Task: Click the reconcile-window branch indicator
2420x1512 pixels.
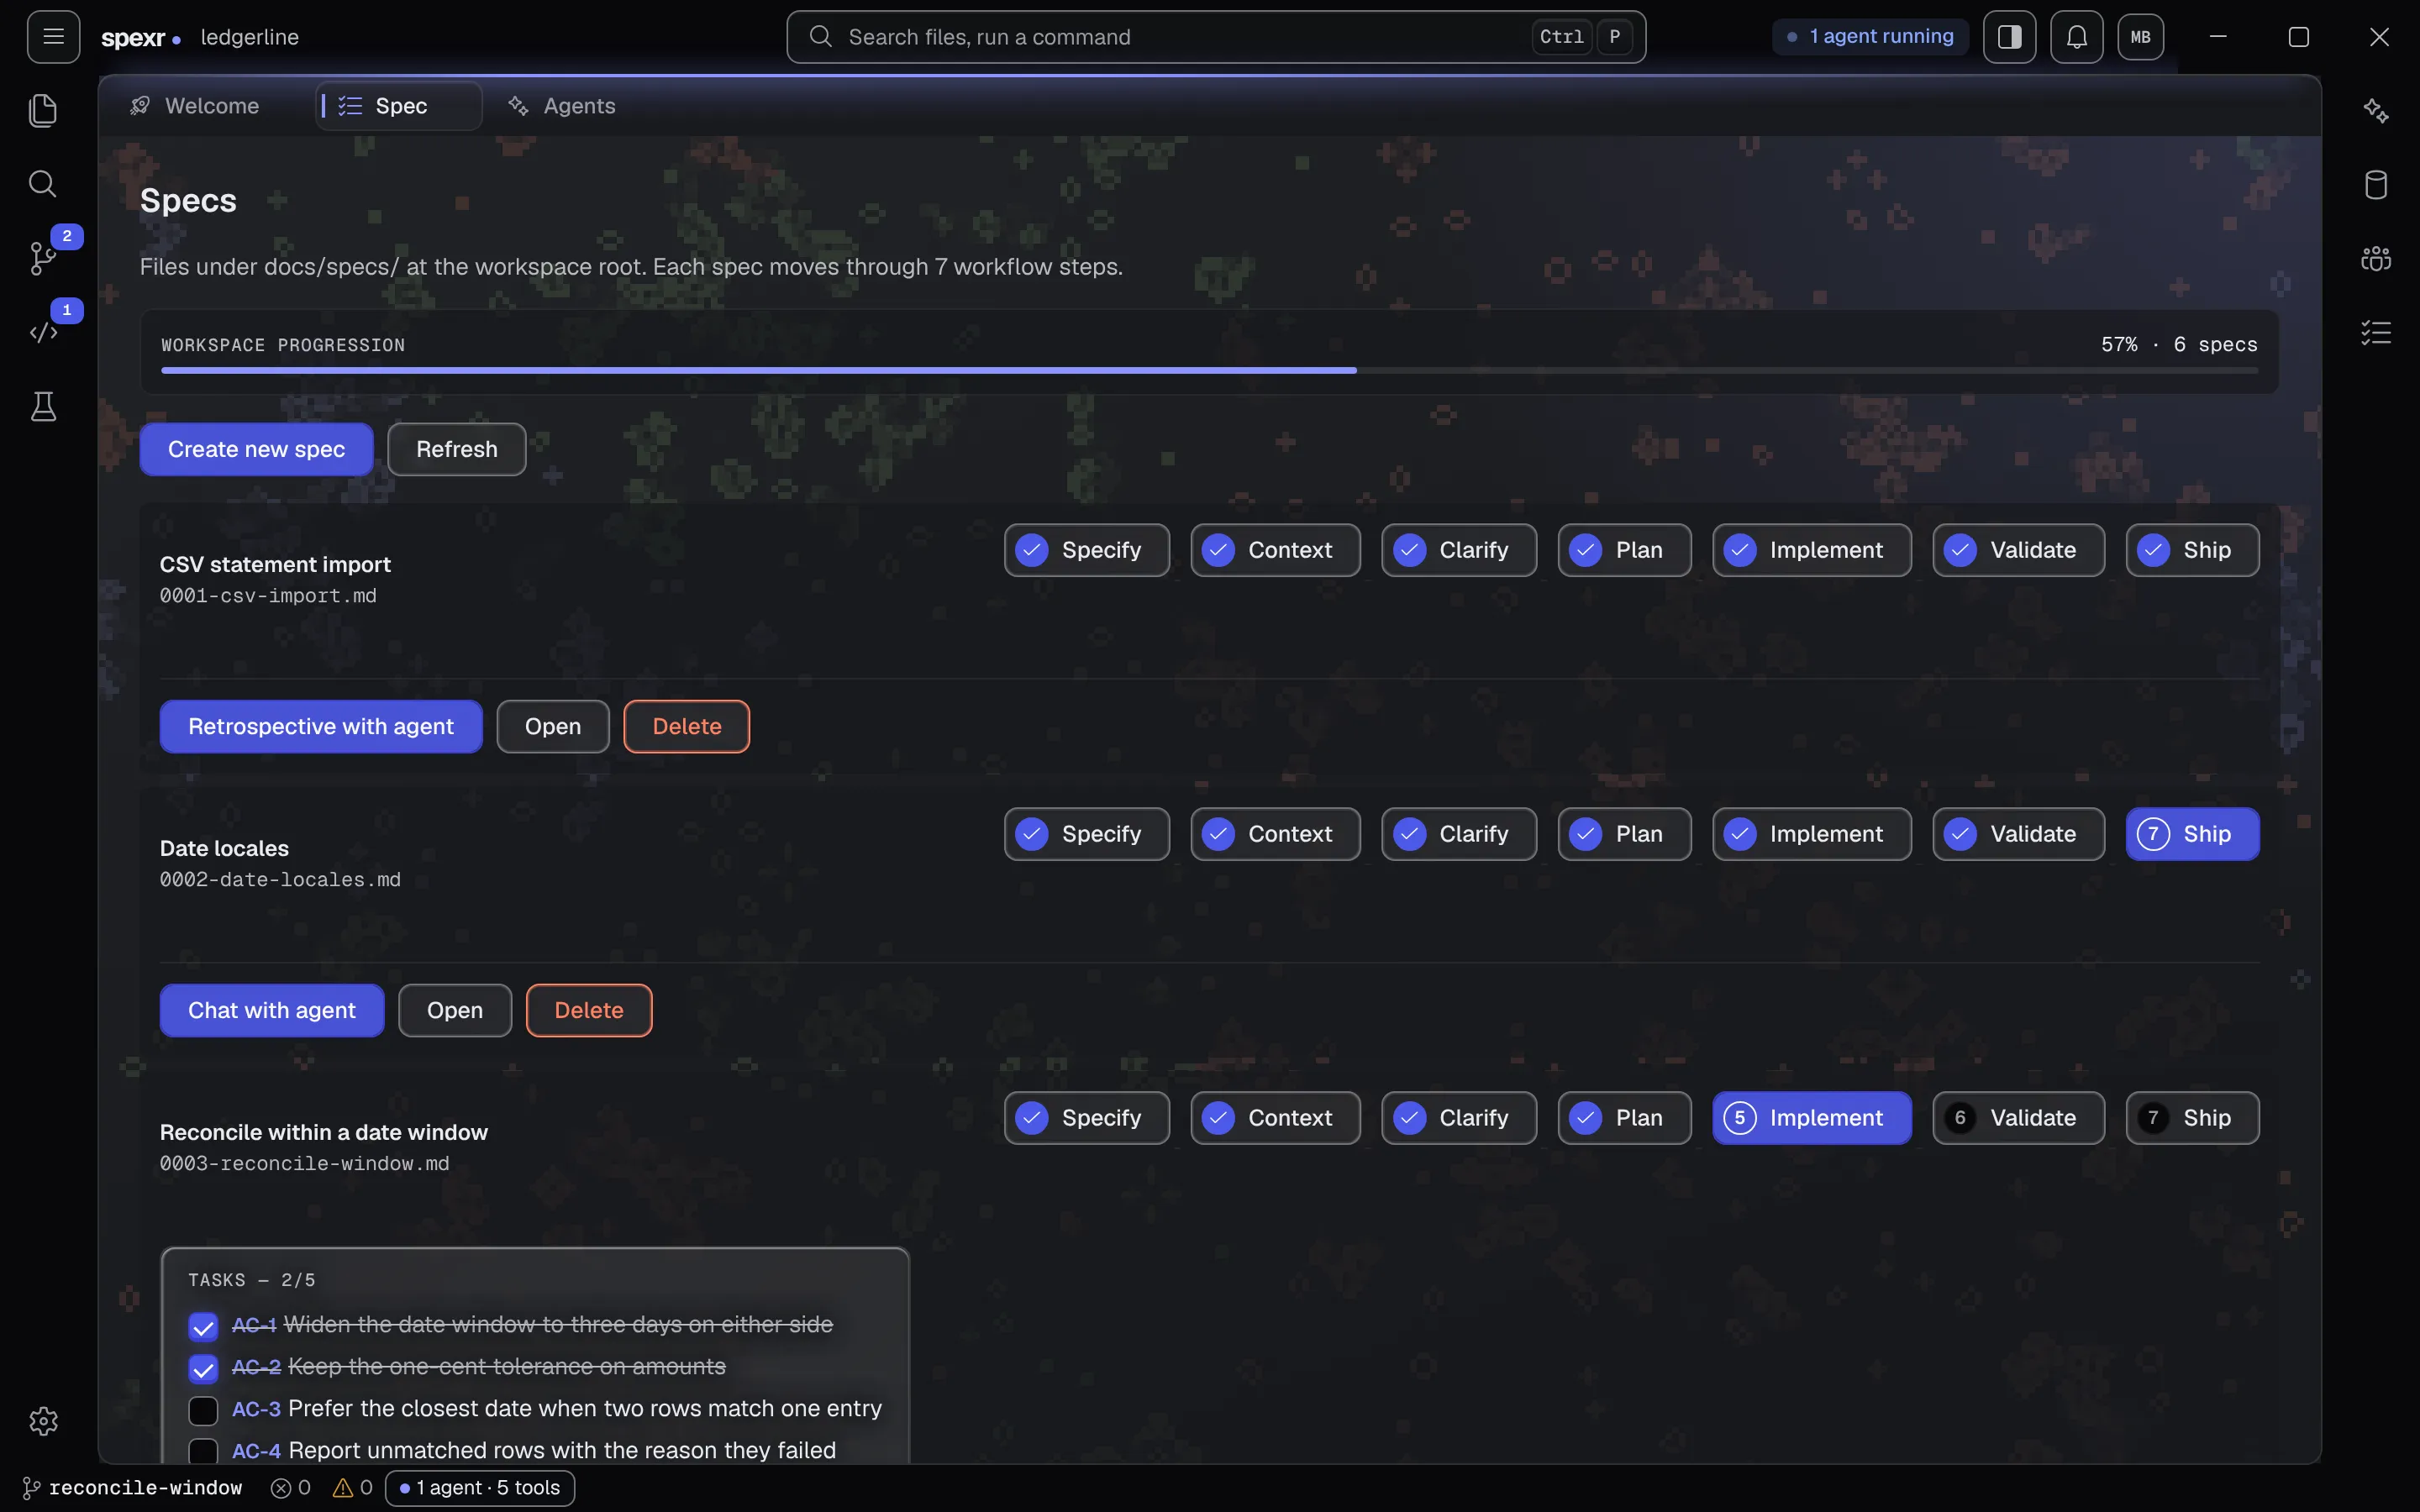Action: pyautogui.click(x=132, y=1488)
